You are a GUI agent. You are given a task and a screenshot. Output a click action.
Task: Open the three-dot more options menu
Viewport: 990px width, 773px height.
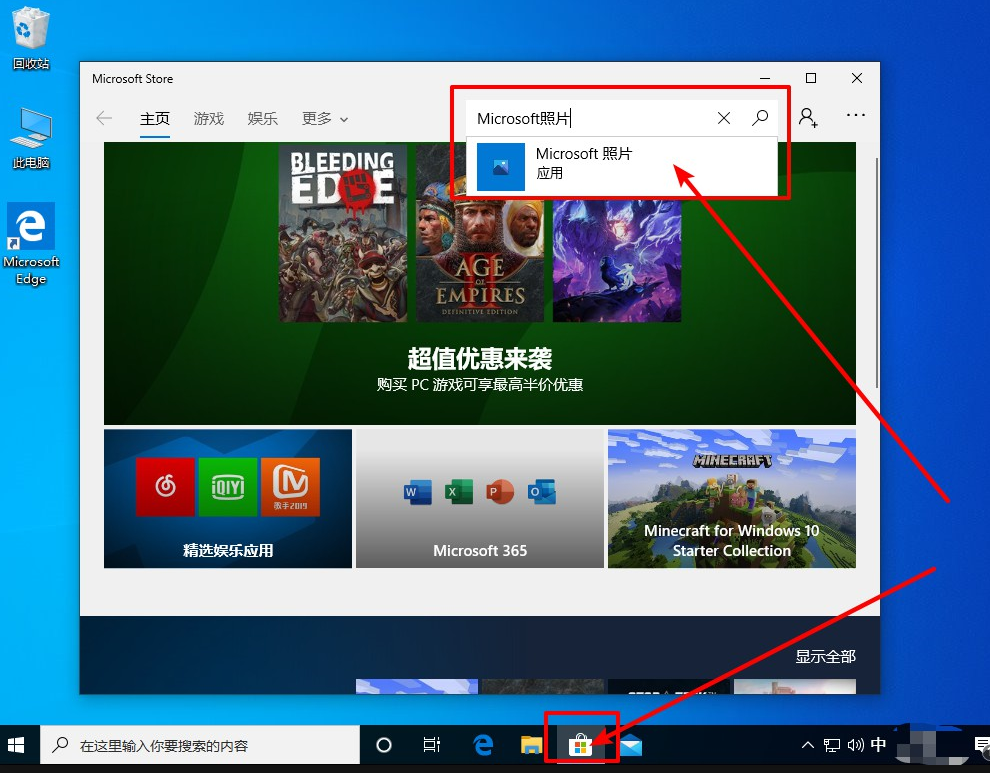(856, 115)
